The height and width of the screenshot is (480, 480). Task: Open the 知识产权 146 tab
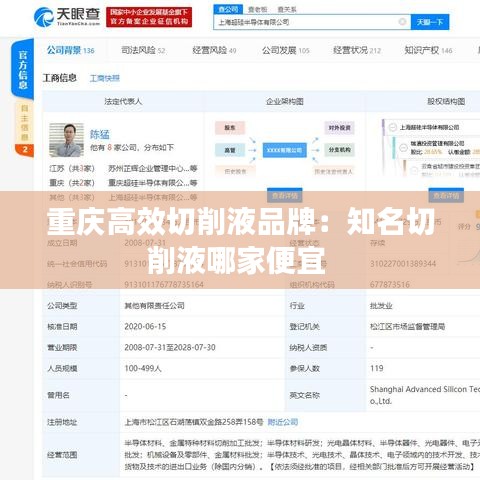coord(428,50)
